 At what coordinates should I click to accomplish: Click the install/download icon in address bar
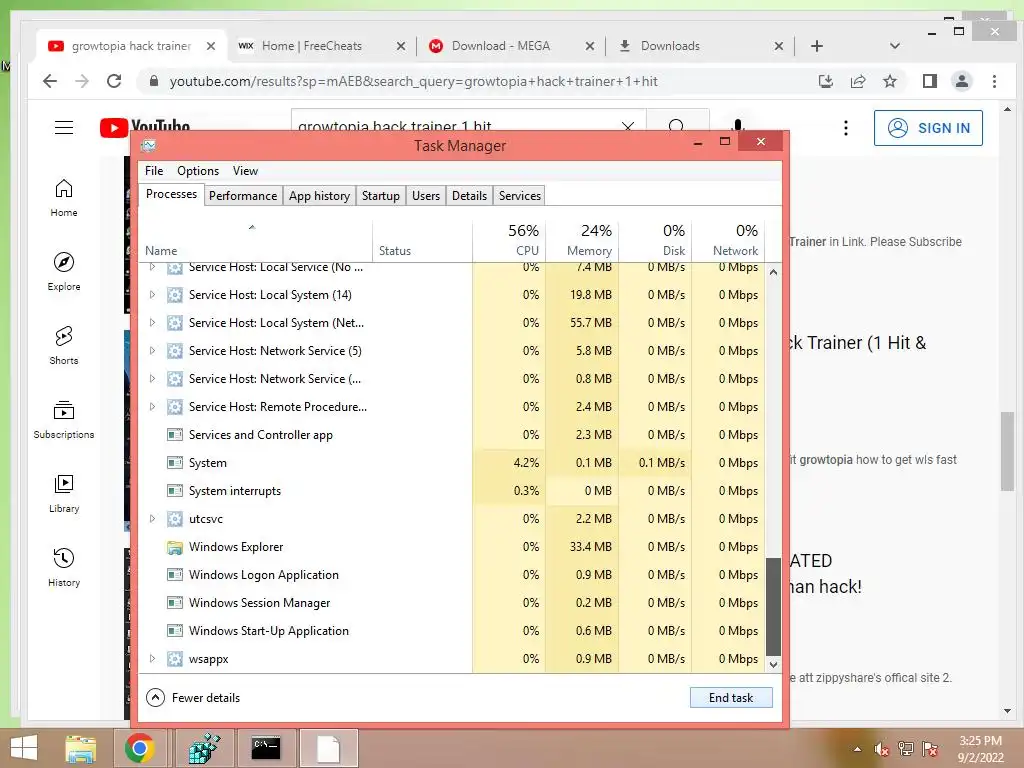point(825,81)
